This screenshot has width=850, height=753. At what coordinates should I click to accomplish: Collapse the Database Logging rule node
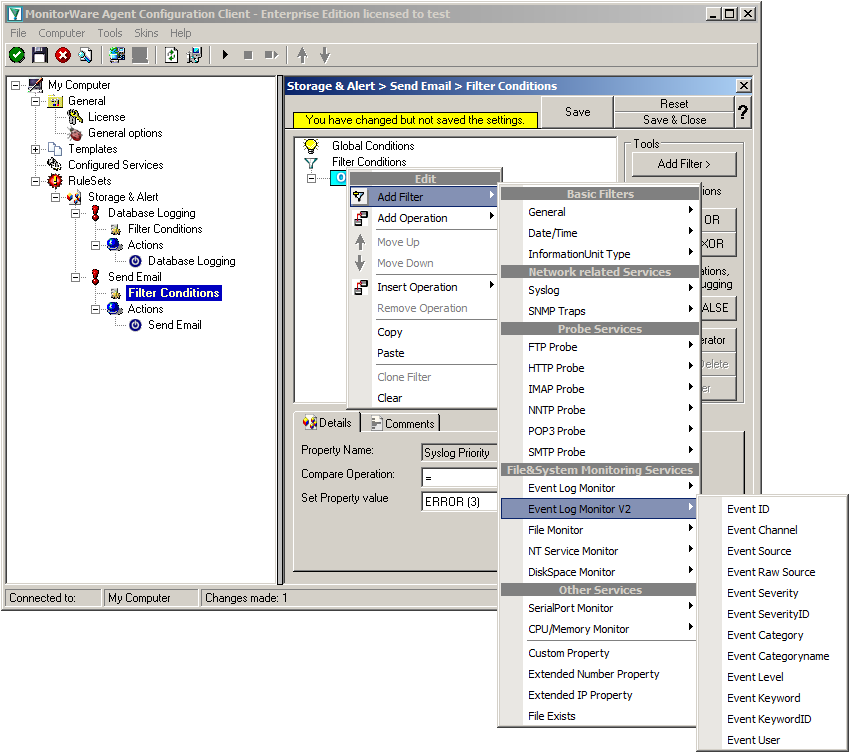(75, 213)
